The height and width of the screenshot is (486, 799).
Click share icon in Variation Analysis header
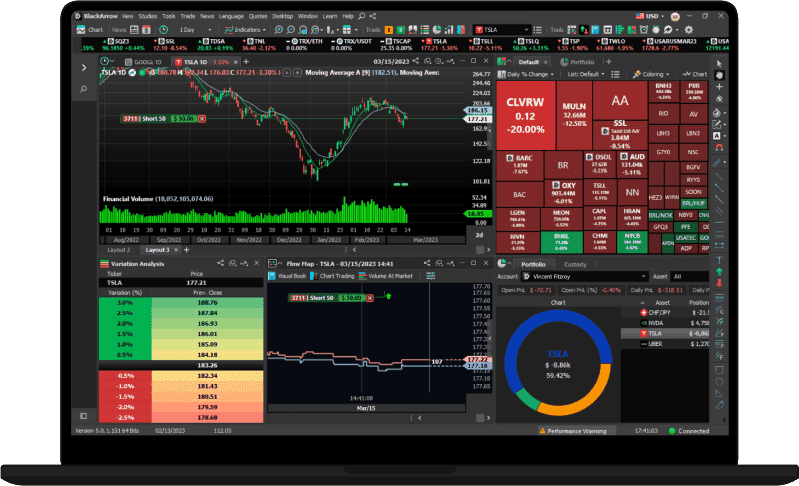point(220,263)
